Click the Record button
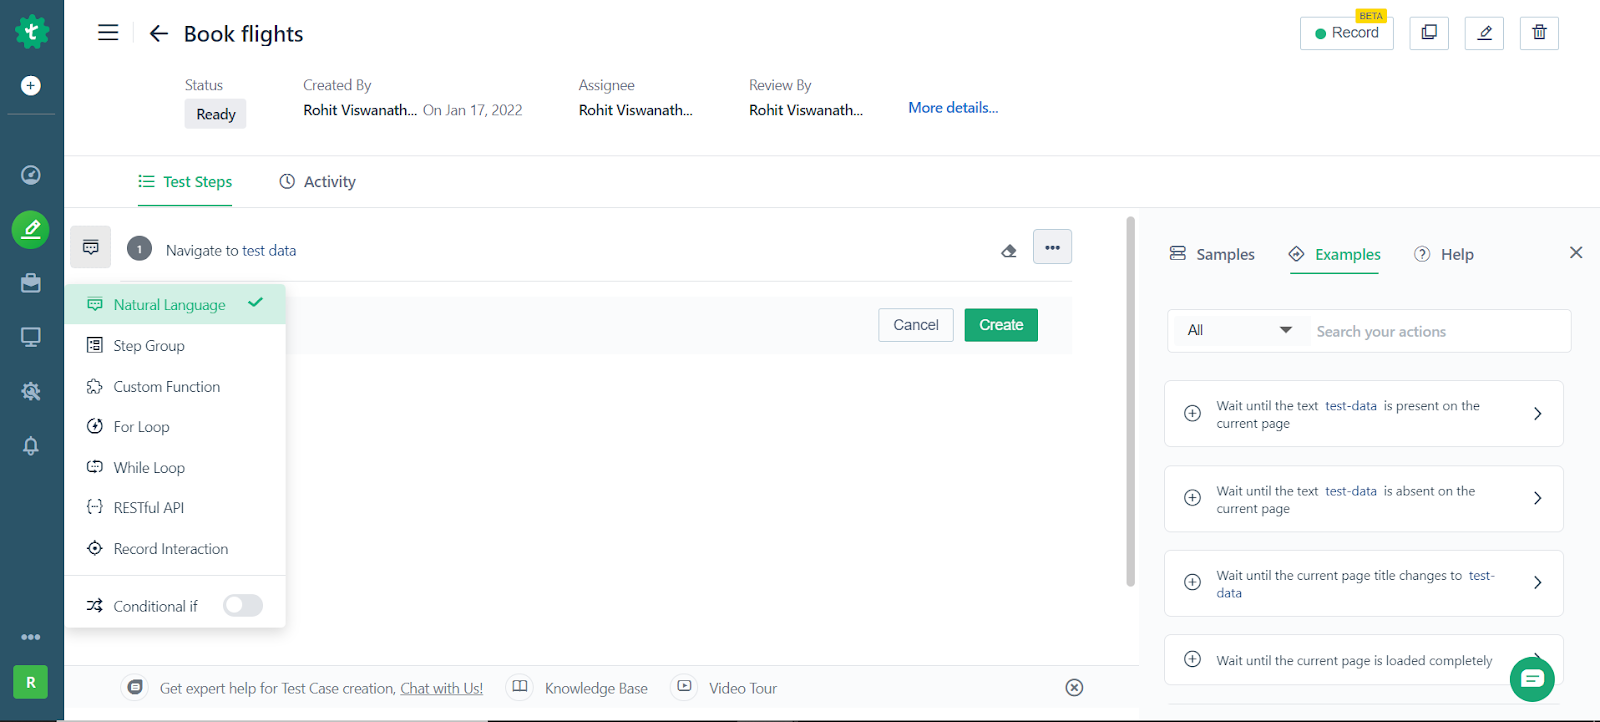The image size is (1600, 722). pyautogui.click(x=1347, y=33)
